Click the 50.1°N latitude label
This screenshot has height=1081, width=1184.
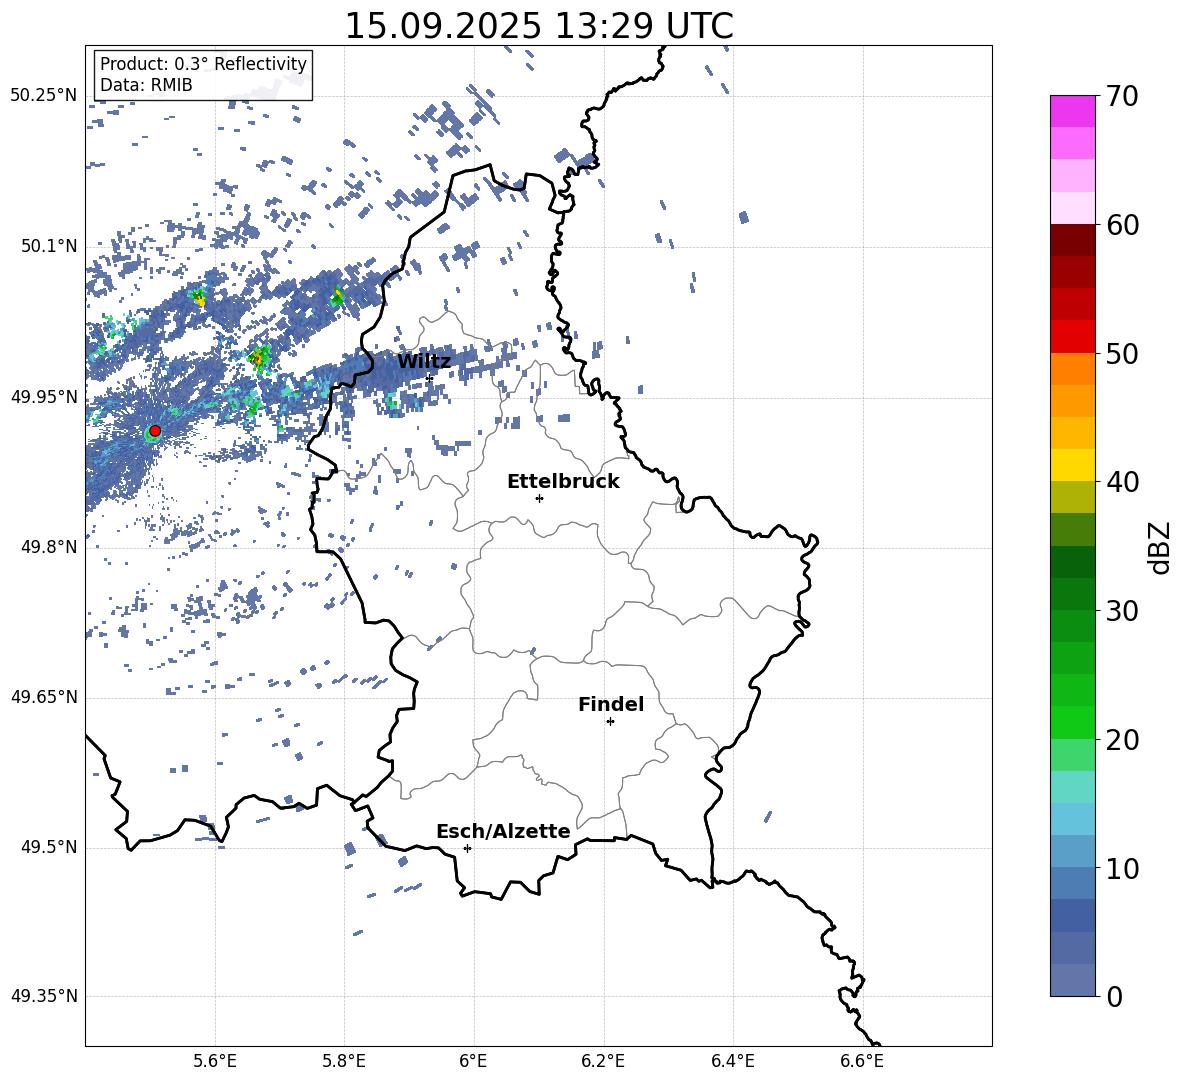50,247
